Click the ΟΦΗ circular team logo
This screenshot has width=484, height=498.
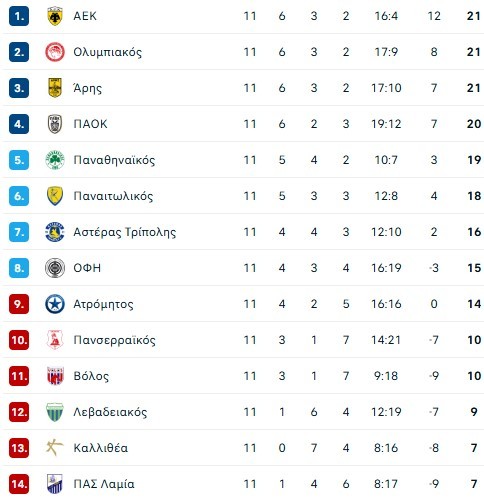coord(55,268)
